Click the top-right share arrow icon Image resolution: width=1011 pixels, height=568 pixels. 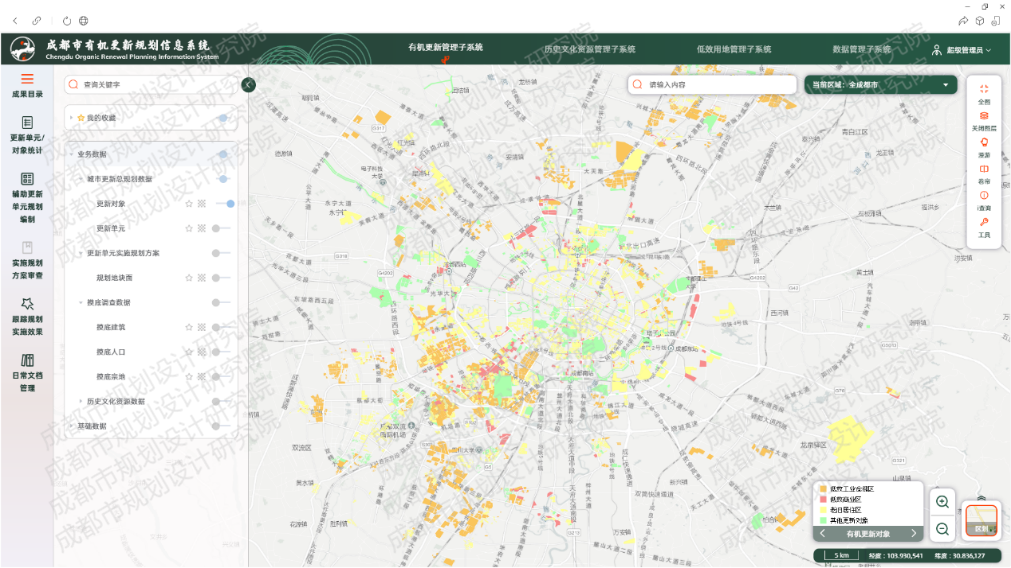pyautogui.click(x=963, y=21)
